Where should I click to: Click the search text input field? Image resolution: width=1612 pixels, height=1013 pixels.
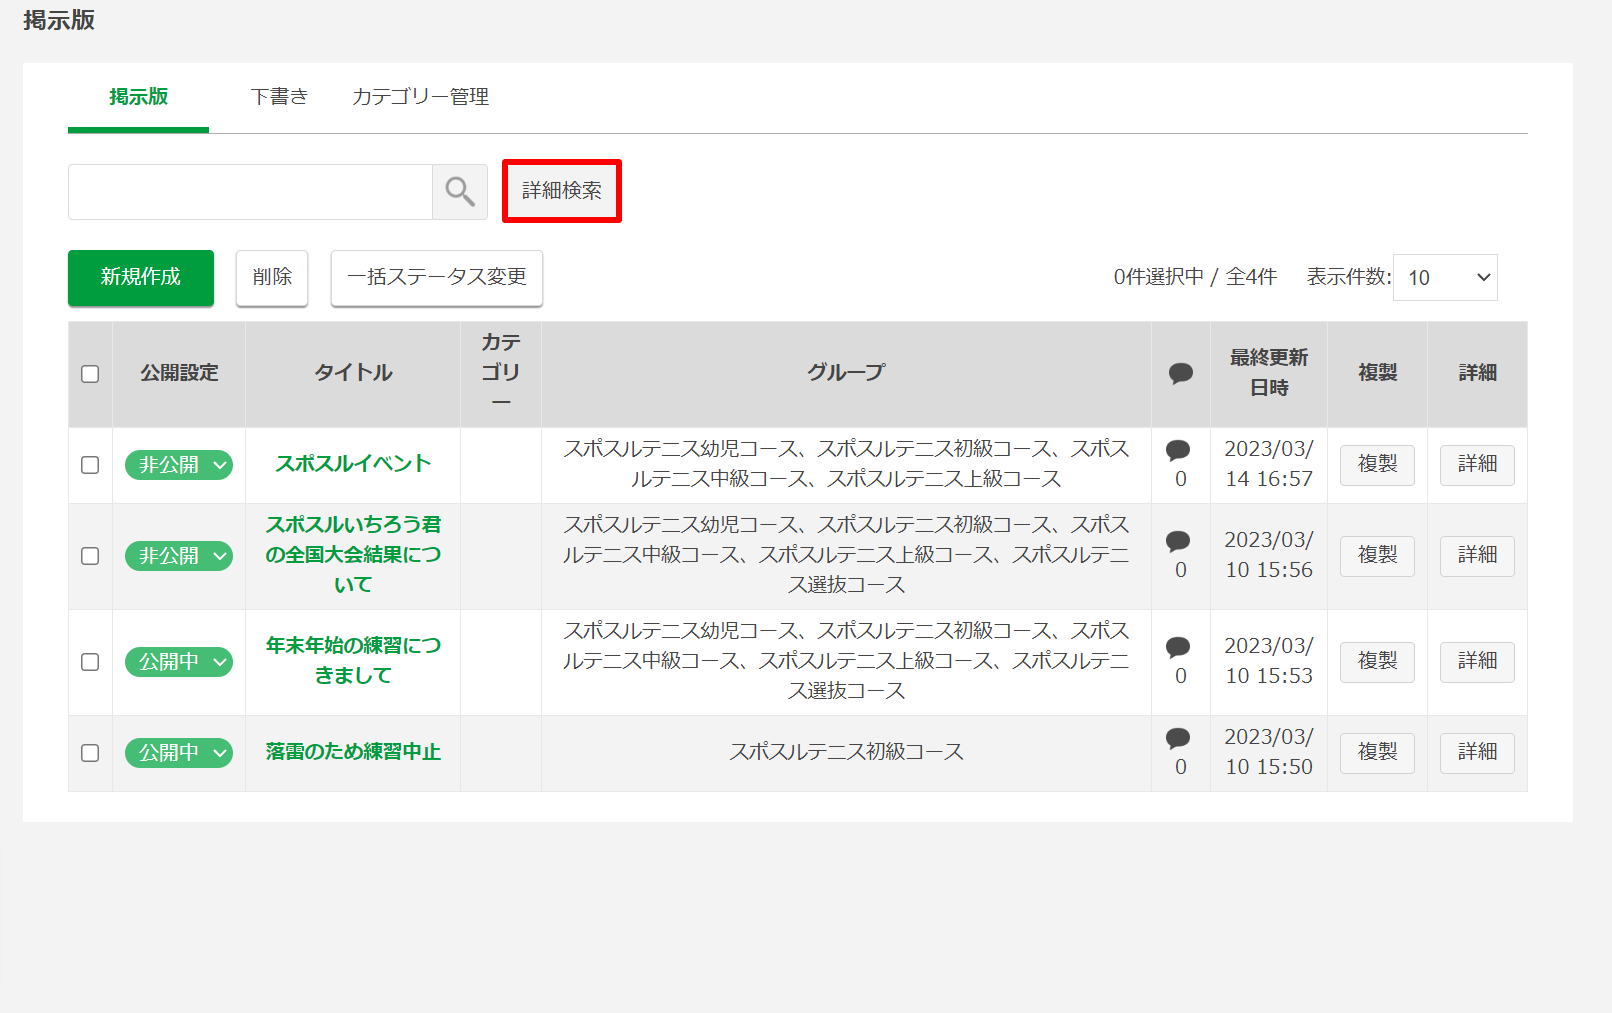click(x=250, y=192)
